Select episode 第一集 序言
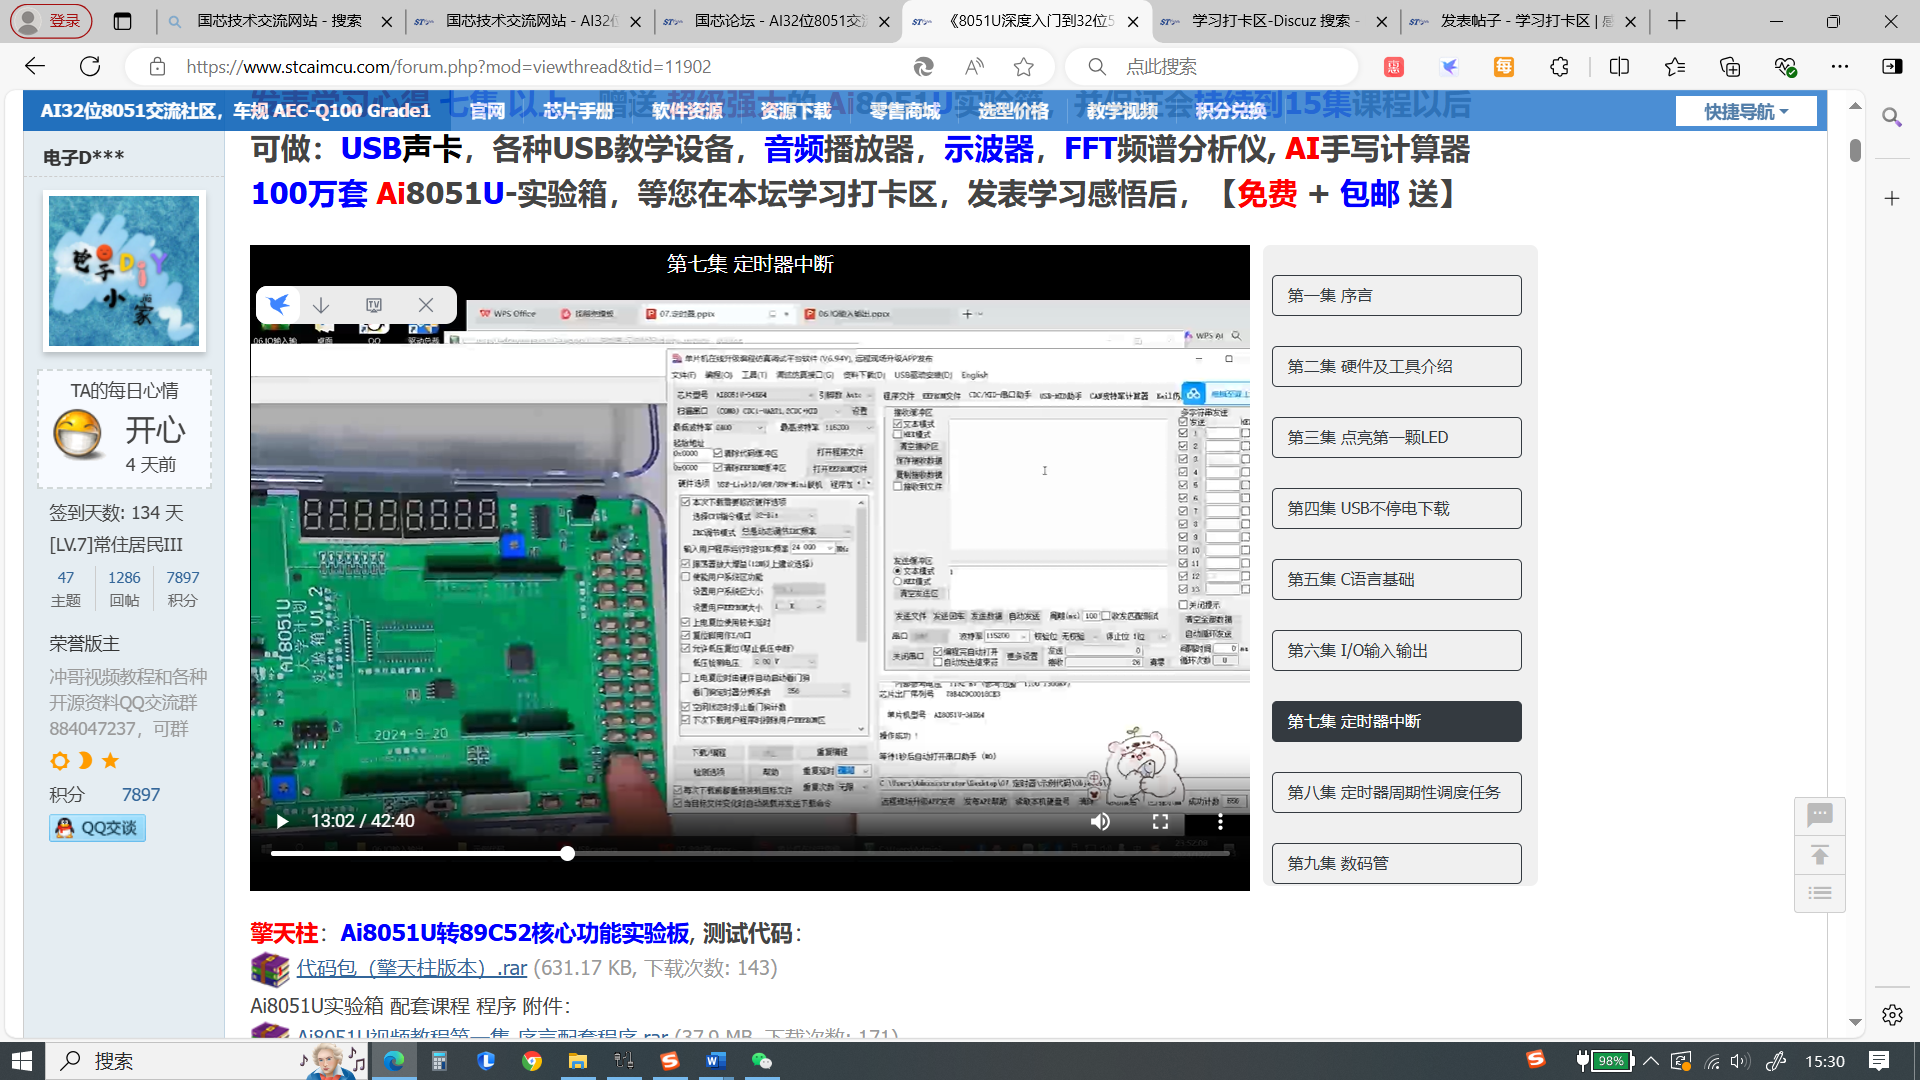 click(1396, 295)
